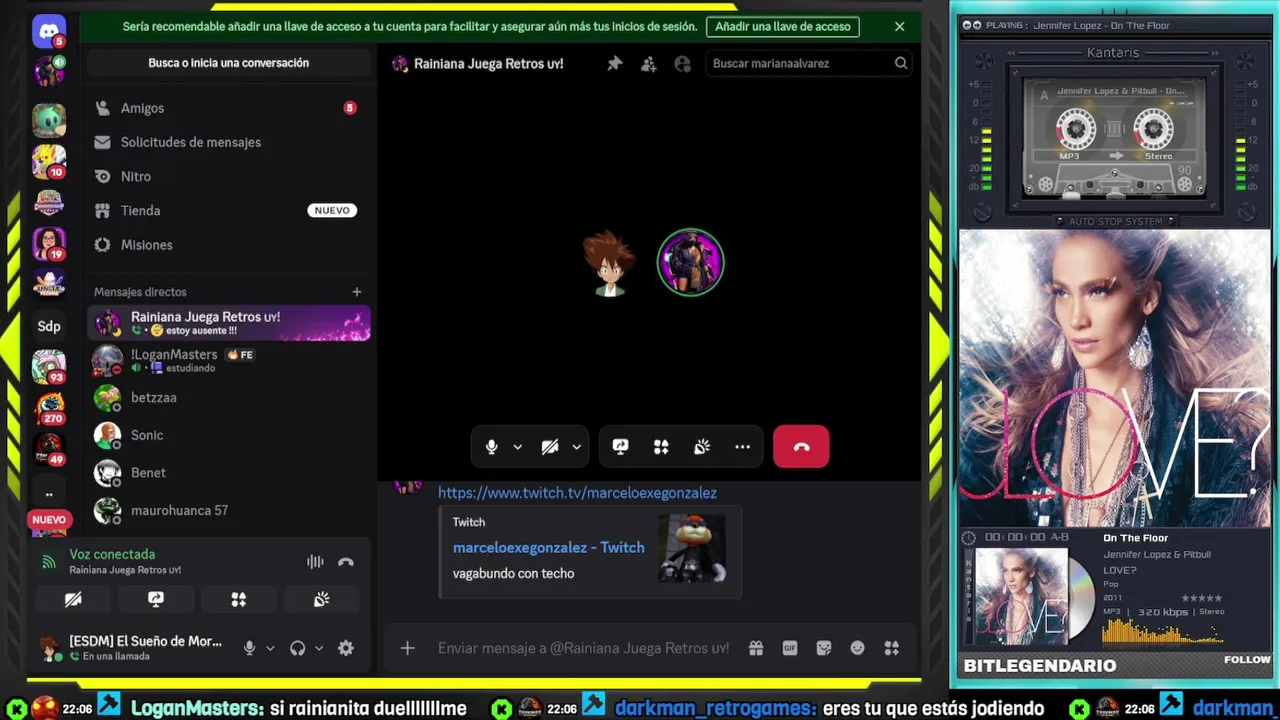
Task: Open activities in voice panel
Action: click(x=238, y=599)
